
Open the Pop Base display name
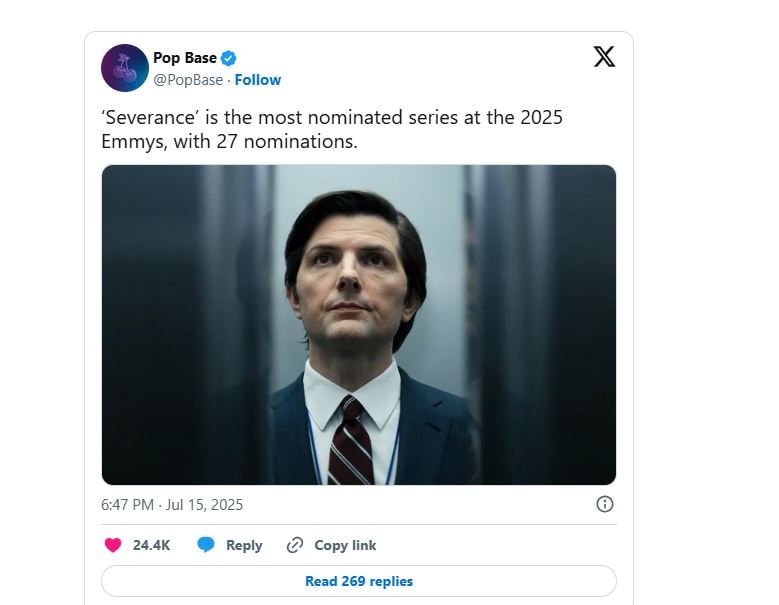(184, 58)
